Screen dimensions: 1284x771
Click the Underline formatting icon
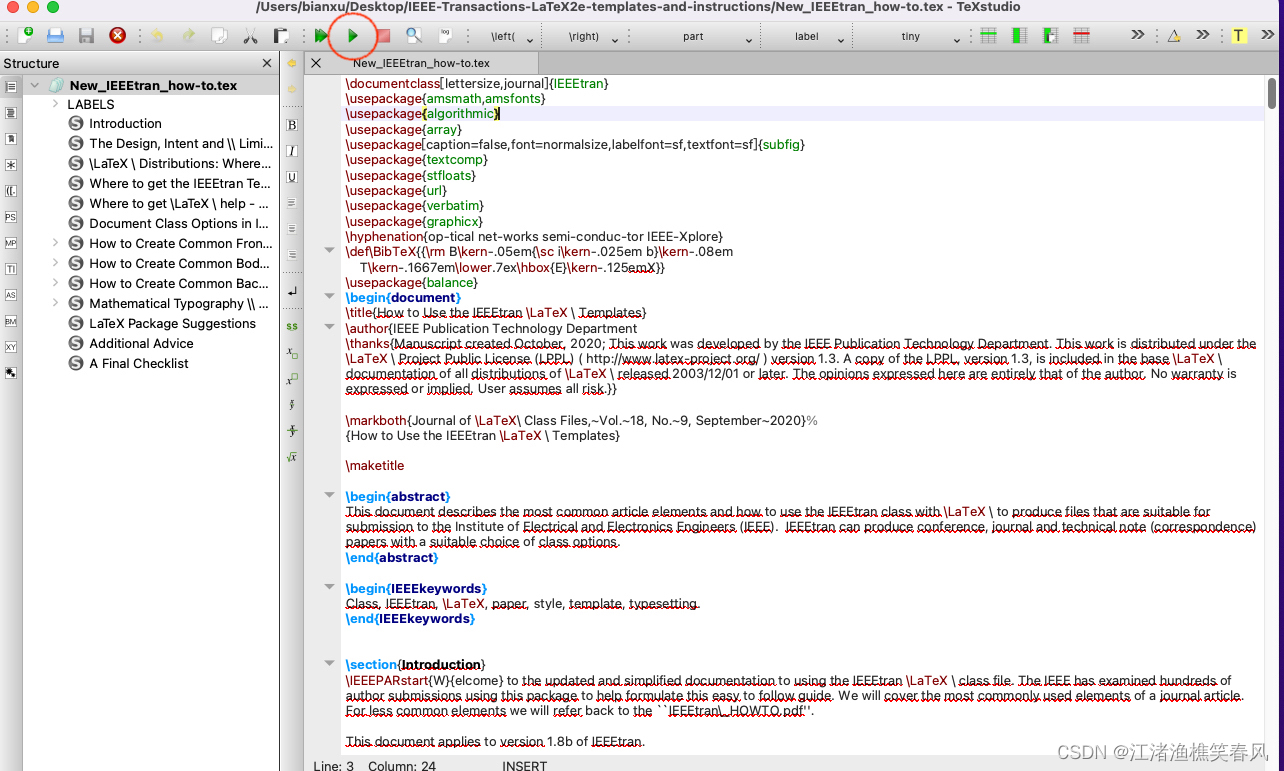click(292, 177)
